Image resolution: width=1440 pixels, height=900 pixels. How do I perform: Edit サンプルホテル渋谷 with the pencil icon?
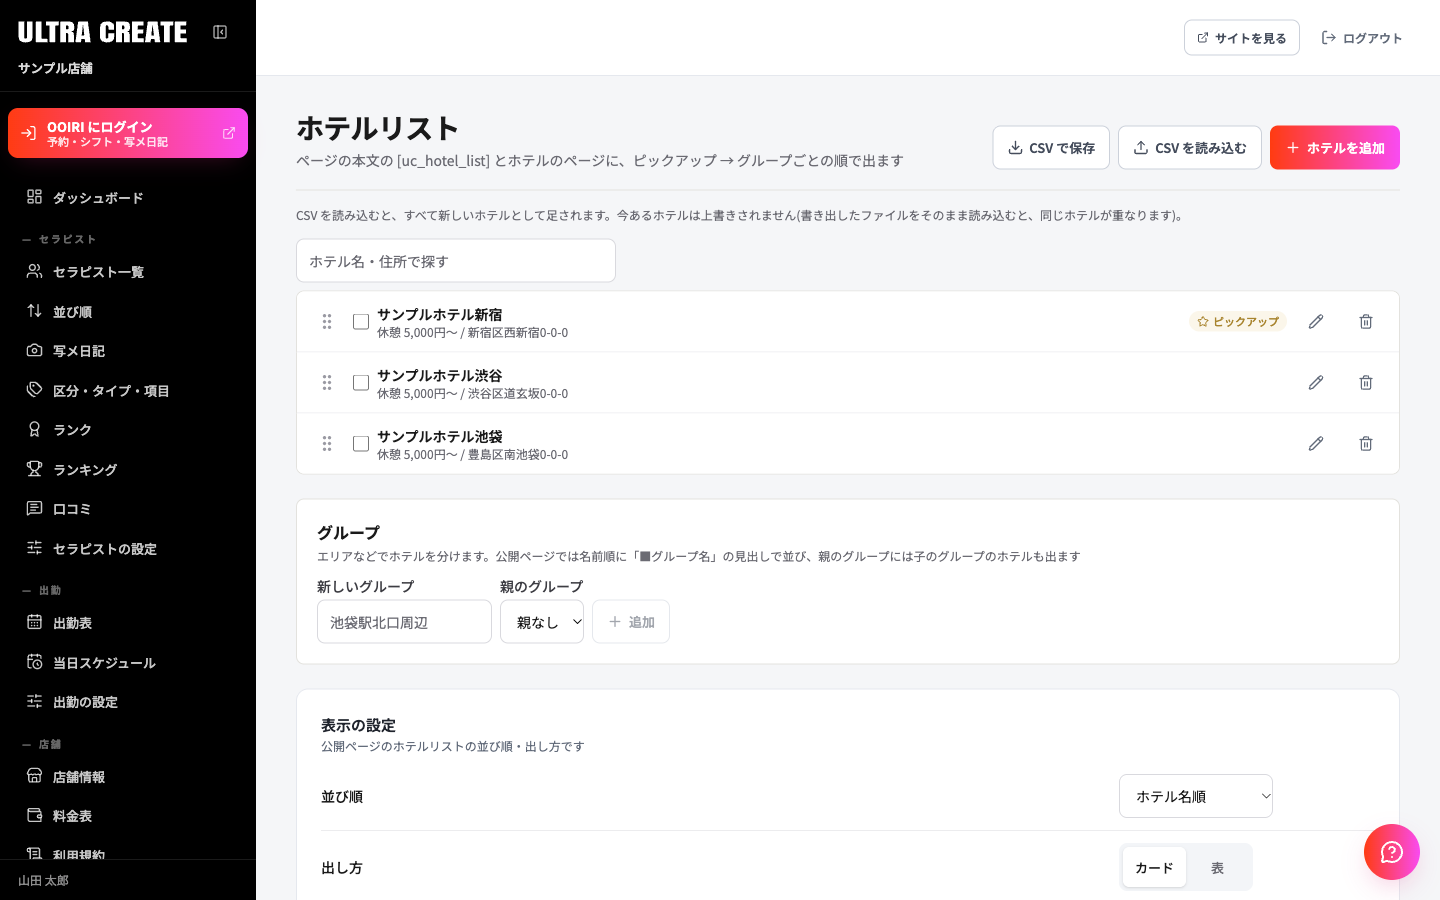click(1316, 383)
